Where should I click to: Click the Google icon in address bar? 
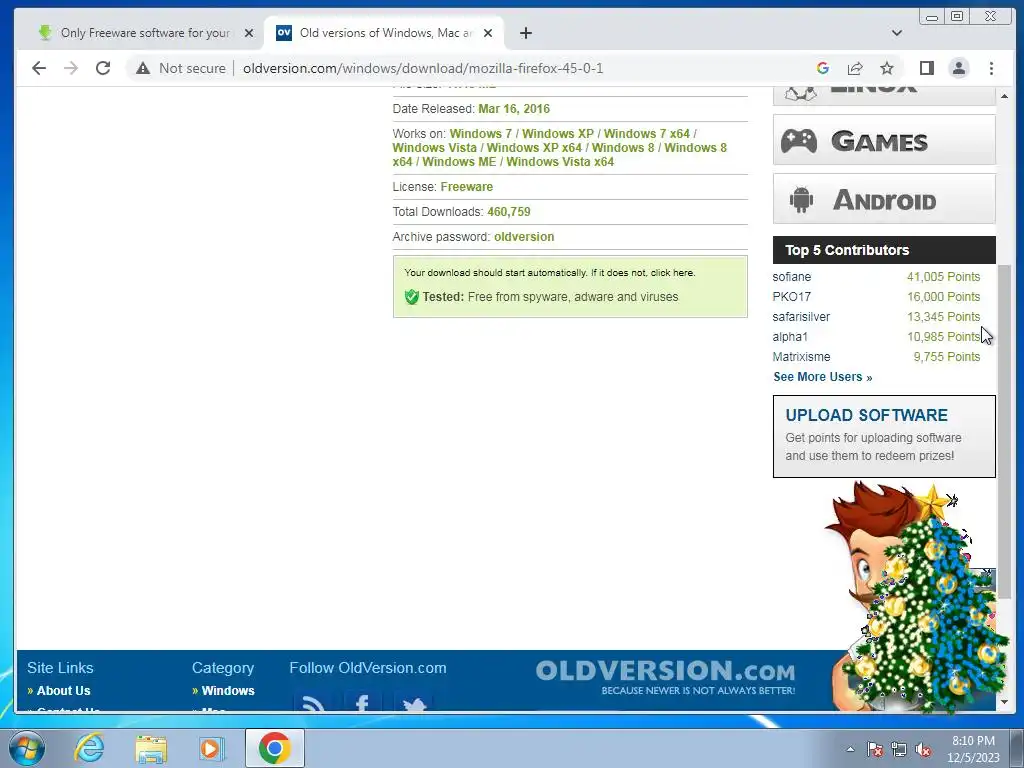click(x=823, y=68)
